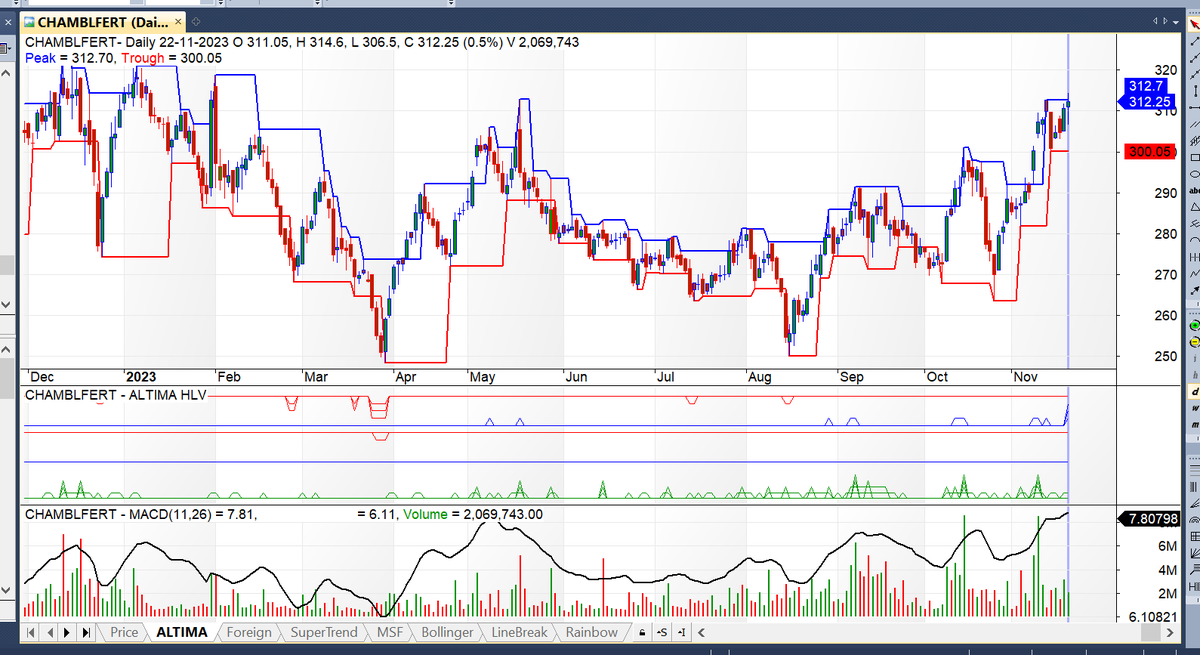Click the black 7.80798 MACD value label
The width and height of the screenshot is (1200, 655).
[x=1147, y=519]
